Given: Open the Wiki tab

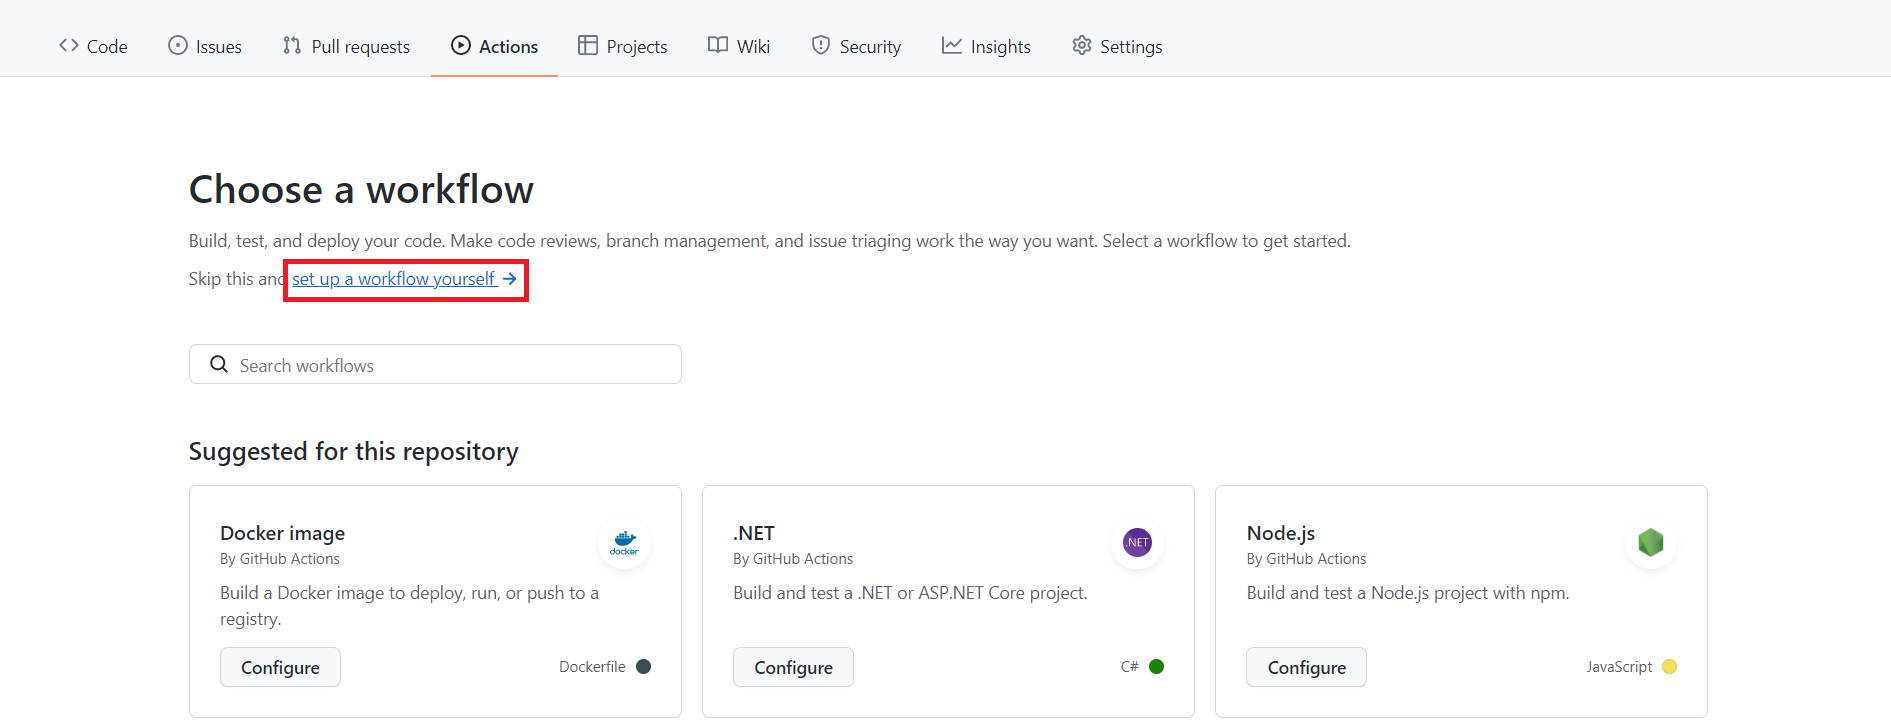Looking at the screenshot, I should coord(739,46).
